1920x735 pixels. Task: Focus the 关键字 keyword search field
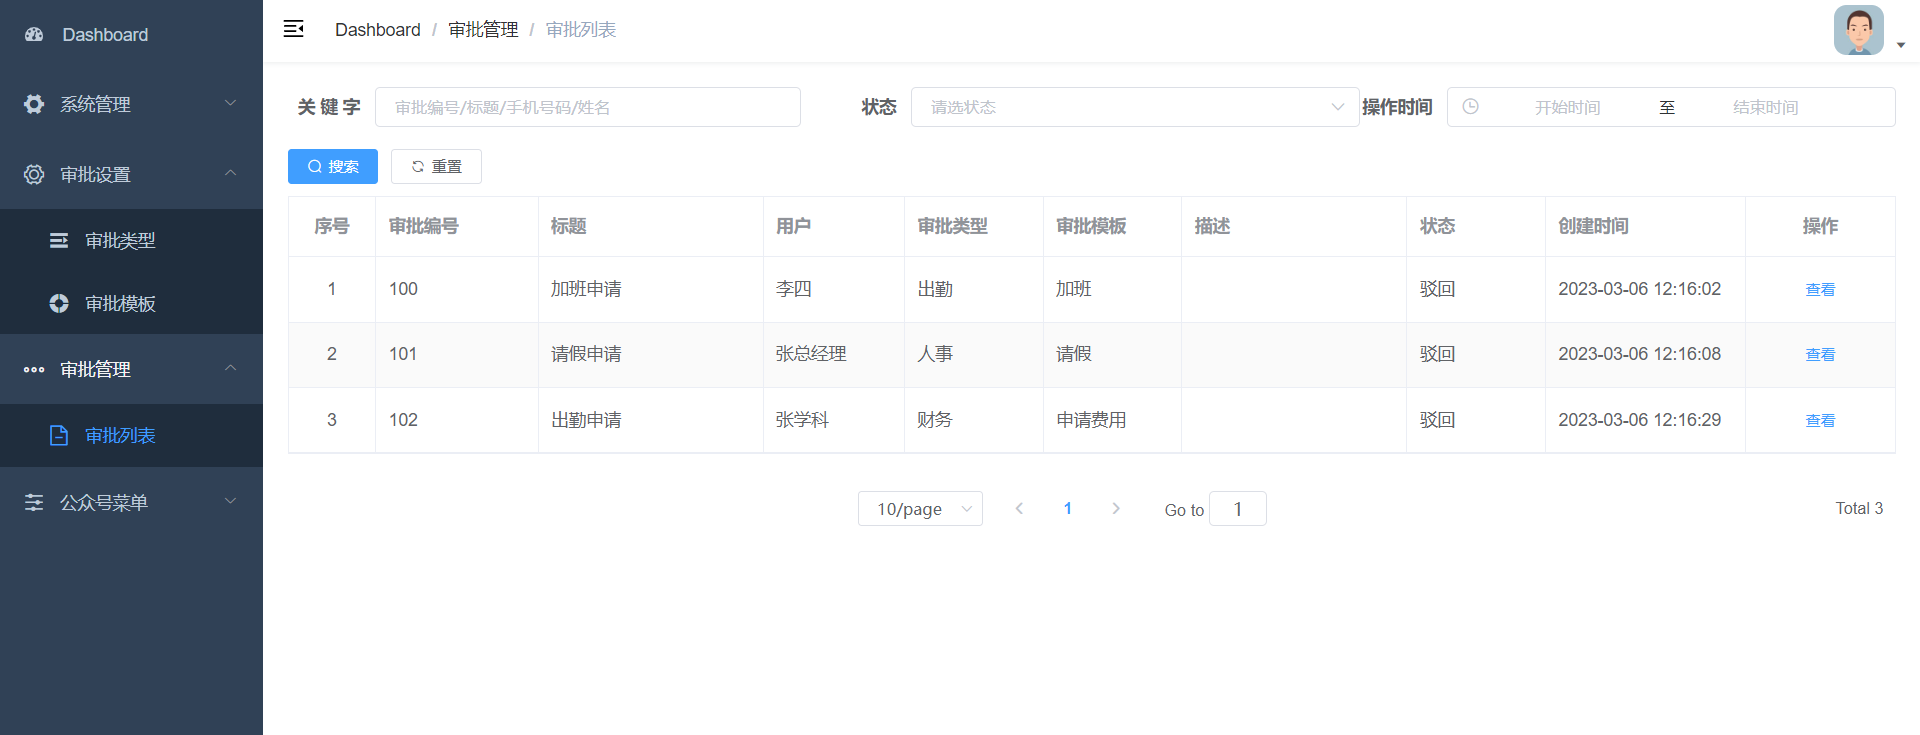click(587, 107)
